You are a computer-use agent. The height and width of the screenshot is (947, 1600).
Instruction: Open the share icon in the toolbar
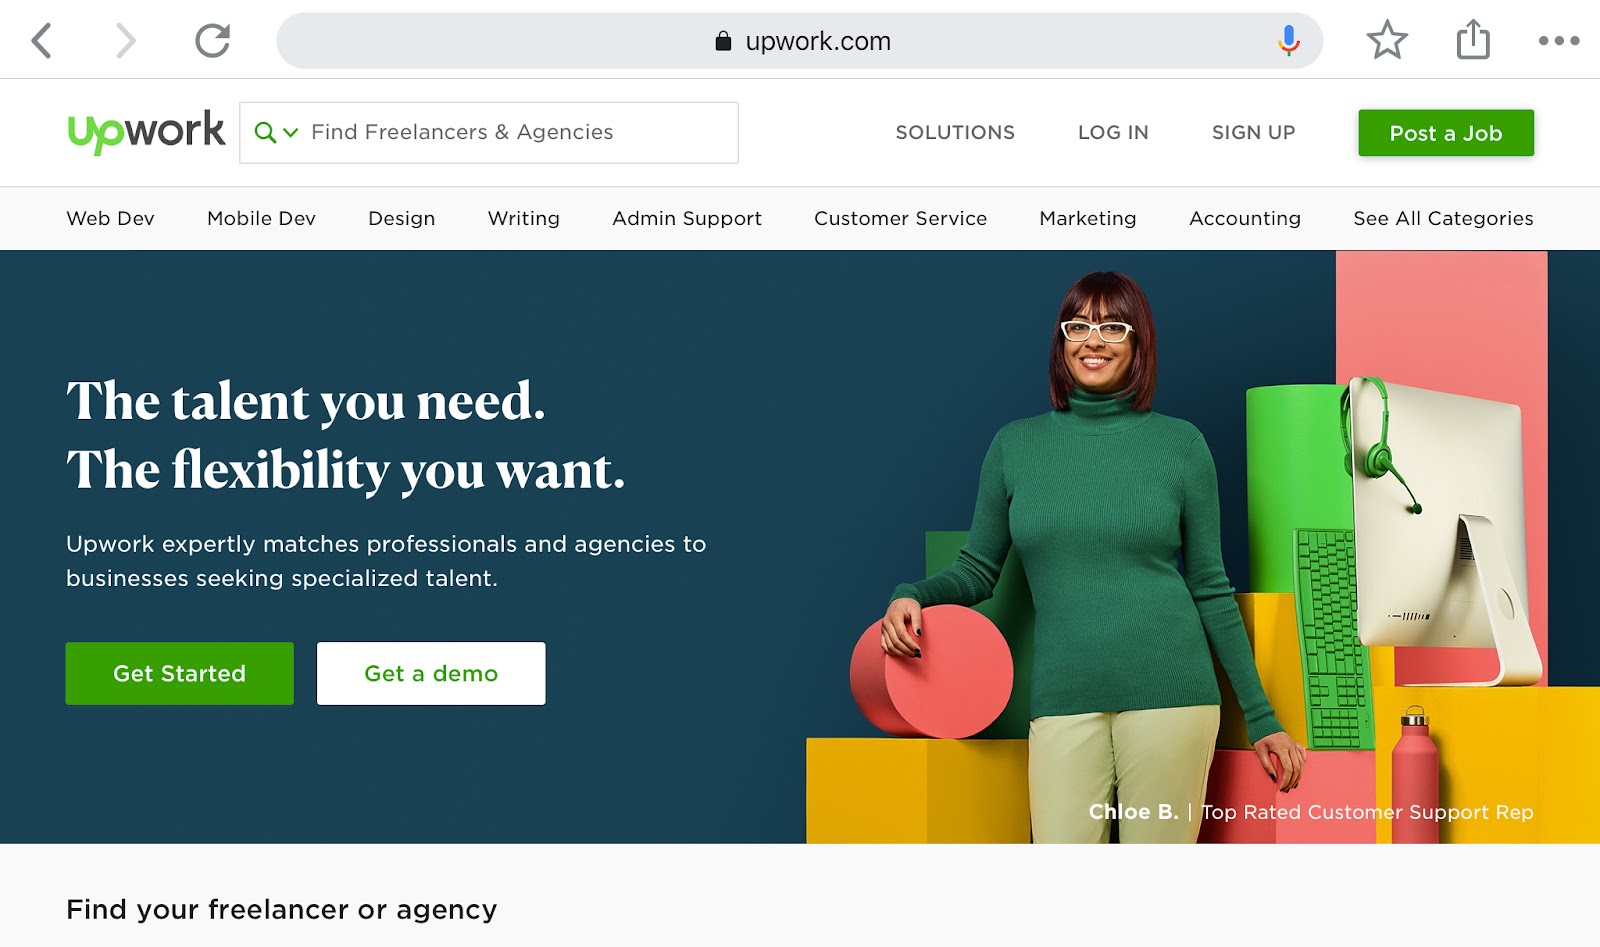point(1473,40)
